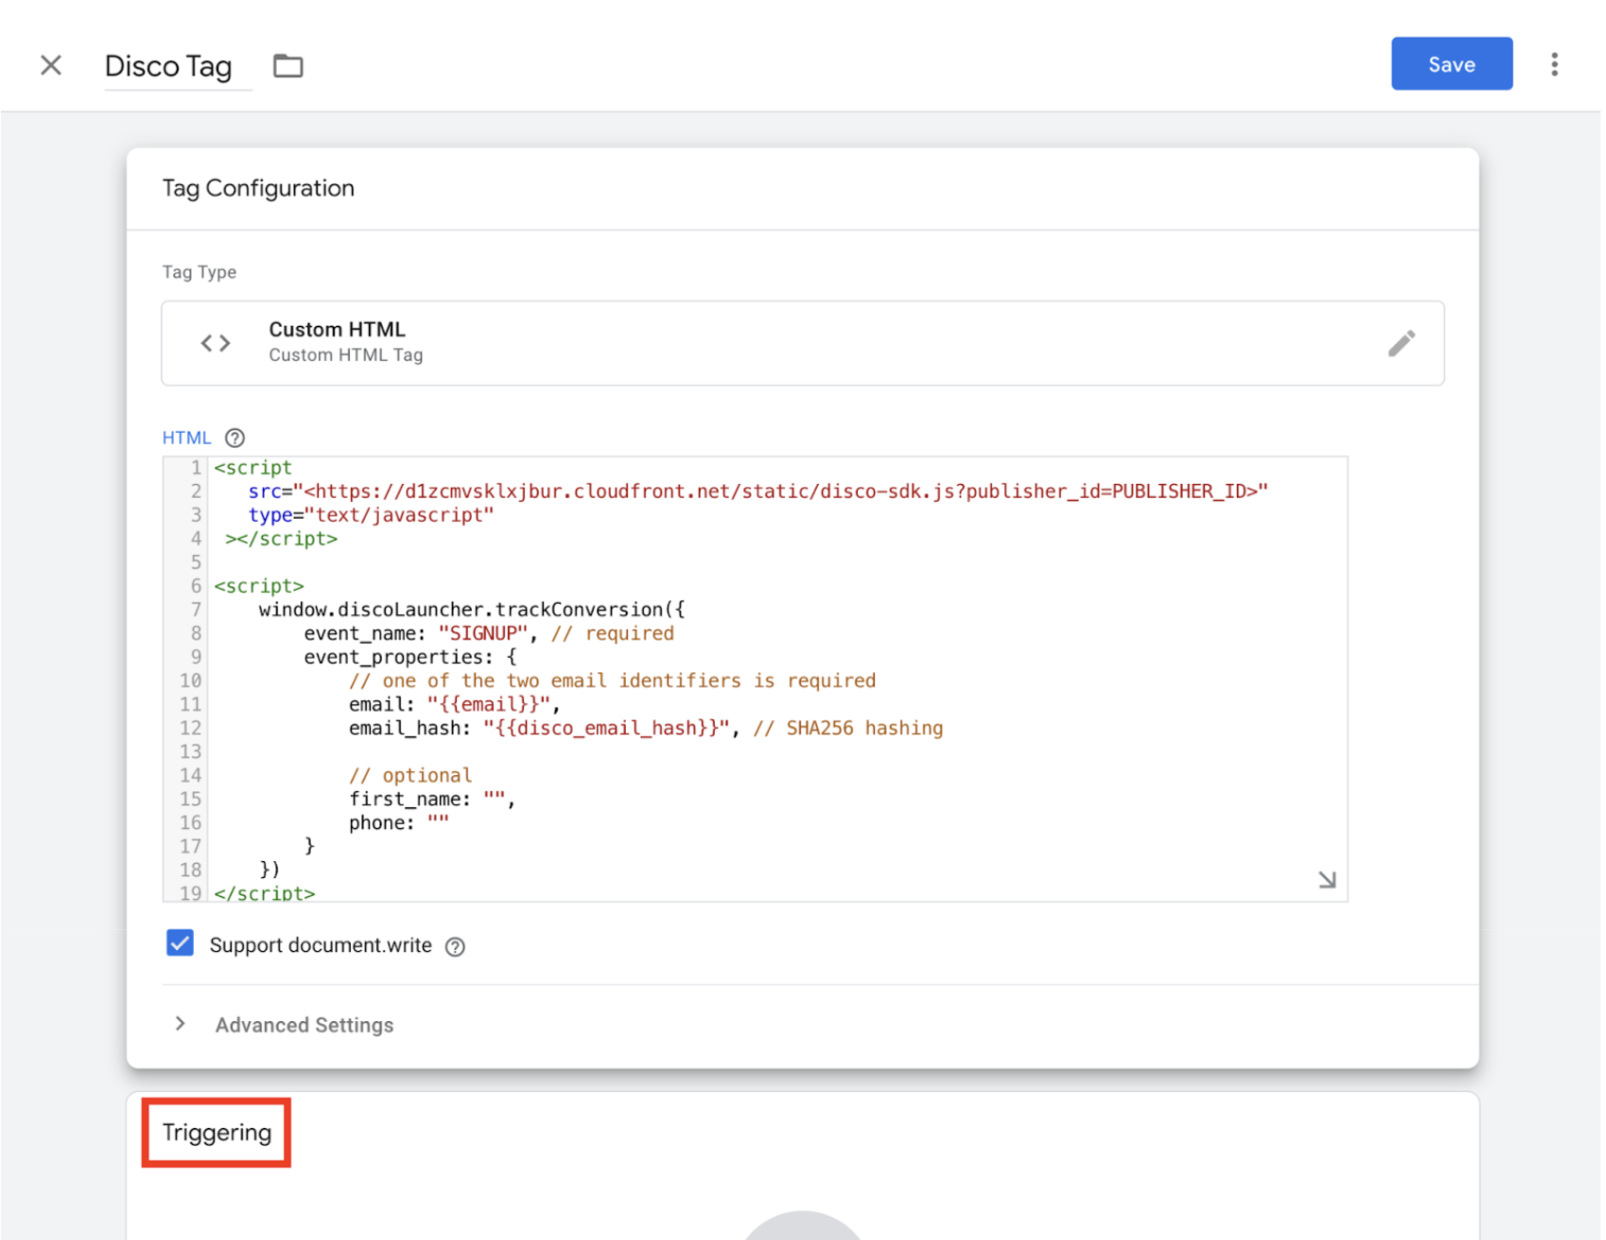Click the email_hash code line
The width and height of the screenshot is (1606, 1240).
[x=645, y=728]
